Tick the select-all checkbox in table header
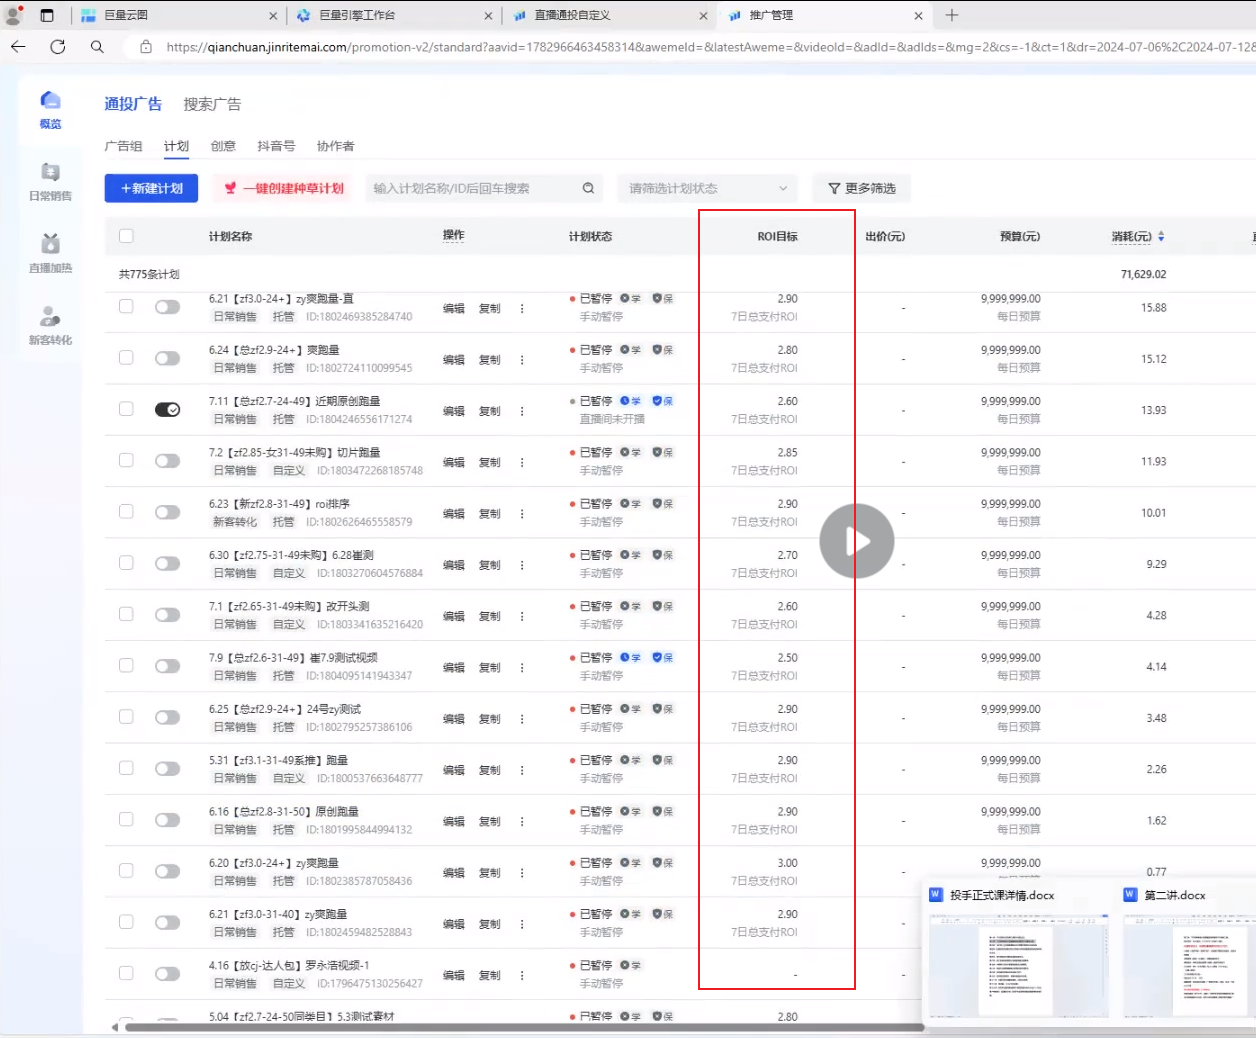This screenshot has width=1256, height=1038. click(126, 236)
